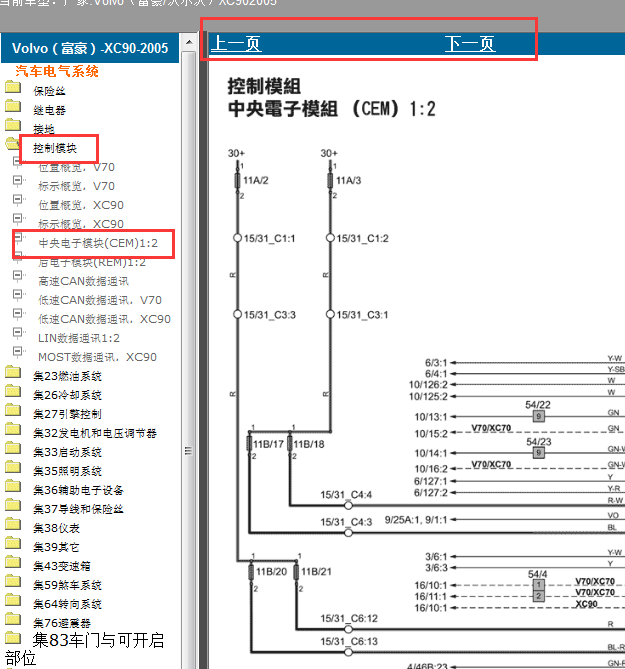Open folder icon for 集35照明系统

click(13, 467)
